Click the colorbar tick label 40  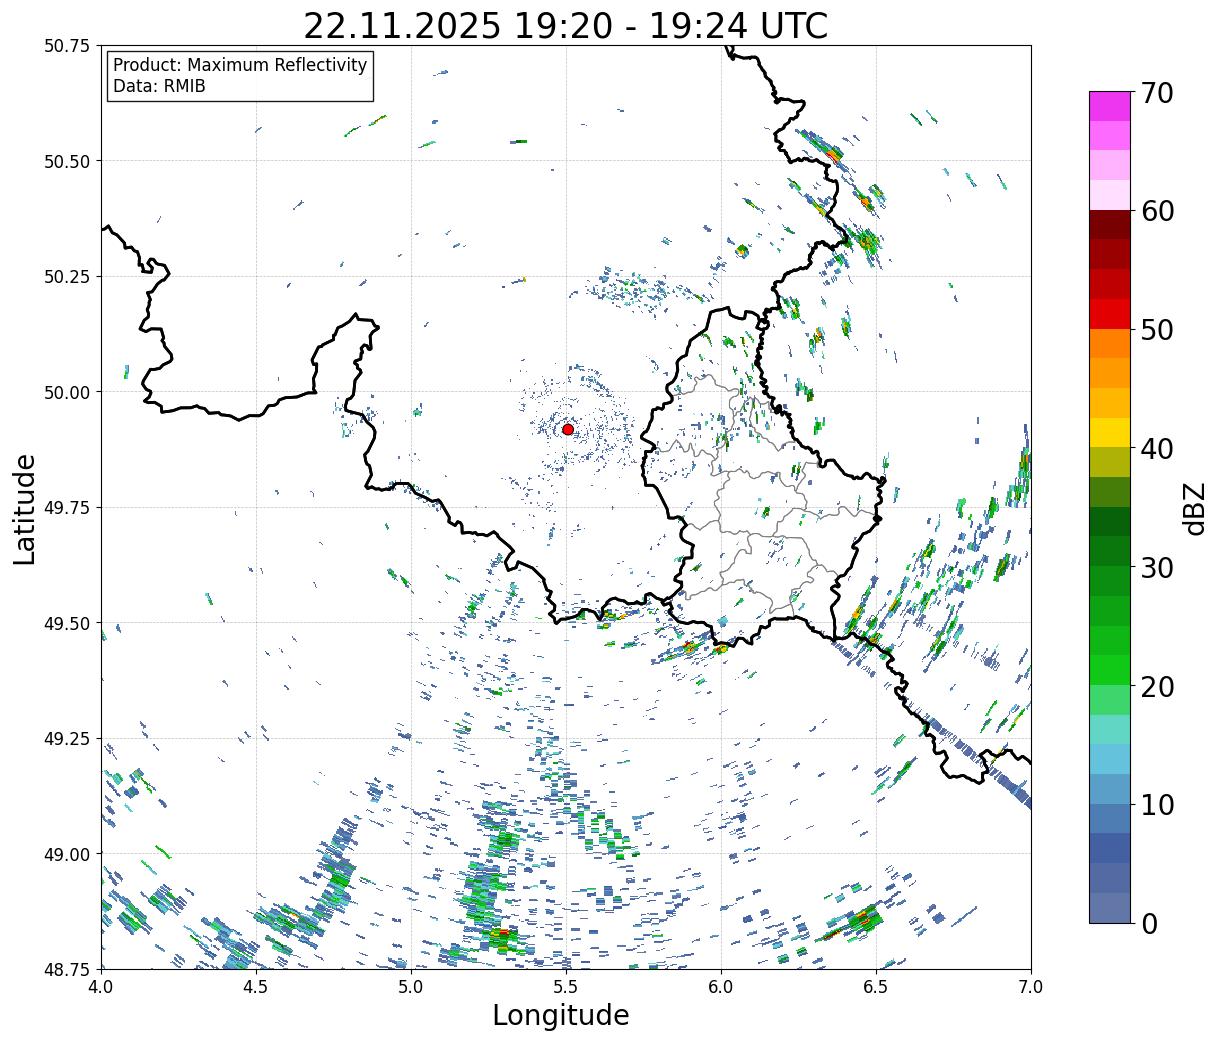(1157, 449)
